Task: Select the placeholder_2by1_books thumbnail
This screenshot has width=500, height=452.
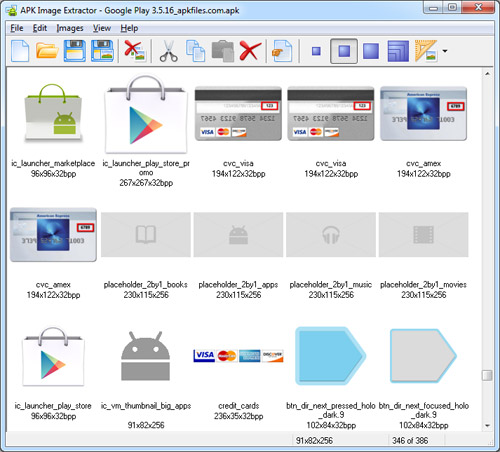Action: tap(146, 235)
